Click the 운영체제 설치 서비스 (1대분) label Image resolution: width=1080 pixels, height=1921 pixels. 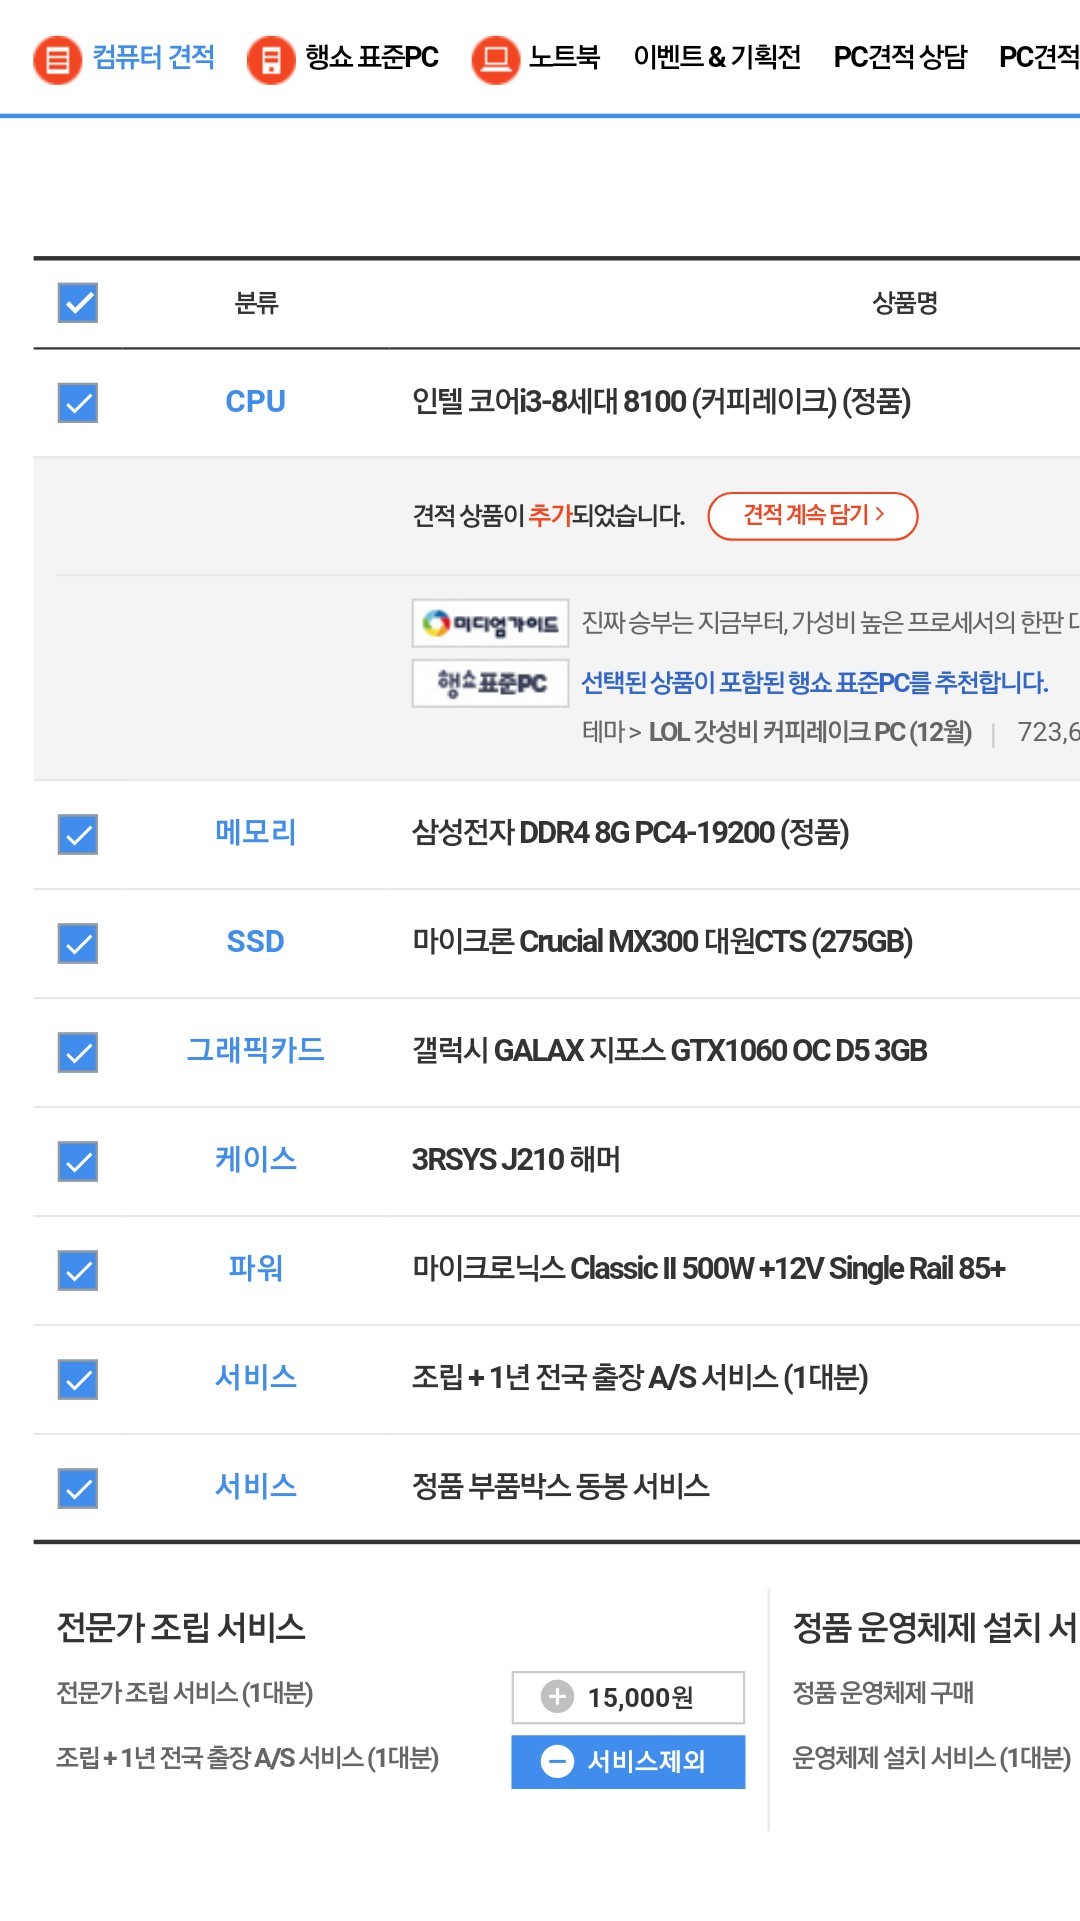931,1758
